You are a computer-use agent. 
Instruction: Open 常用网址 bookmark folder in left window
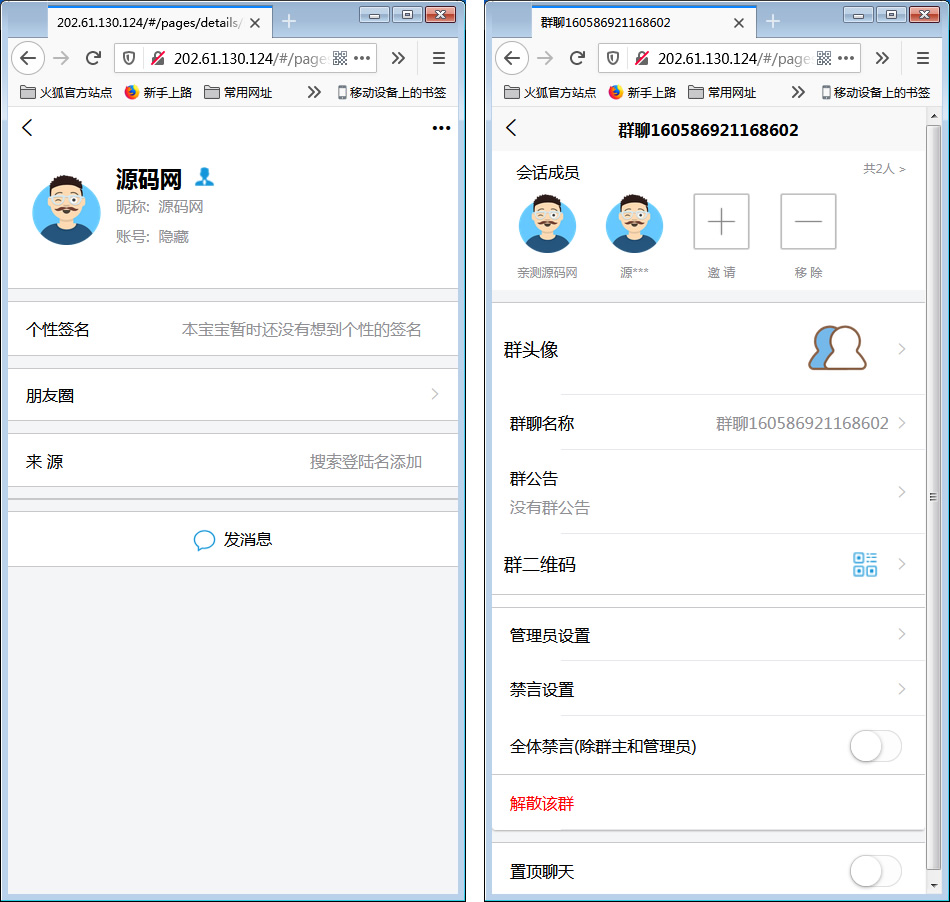[x=238, y=92]
